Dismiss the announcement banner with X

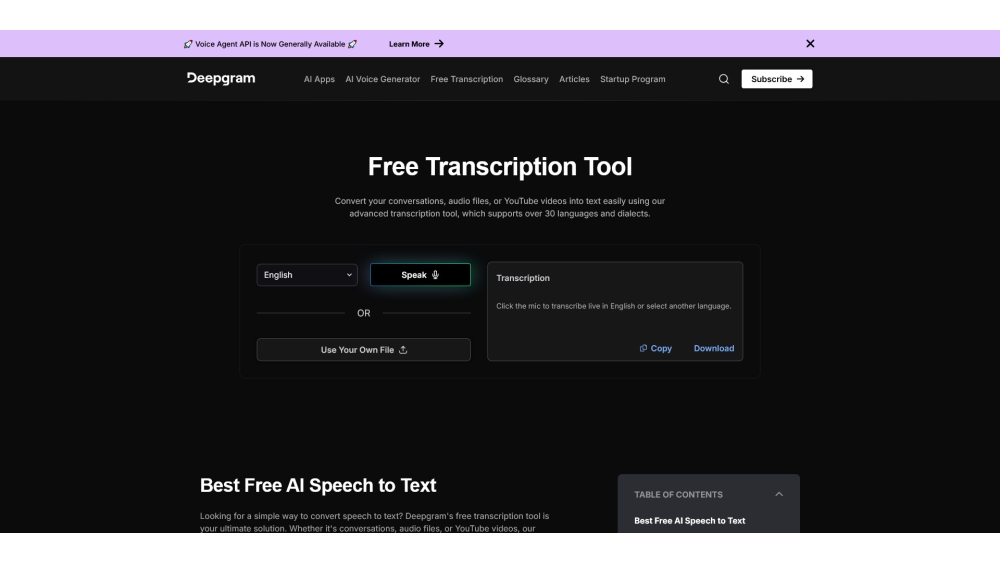tap(810, 43)
